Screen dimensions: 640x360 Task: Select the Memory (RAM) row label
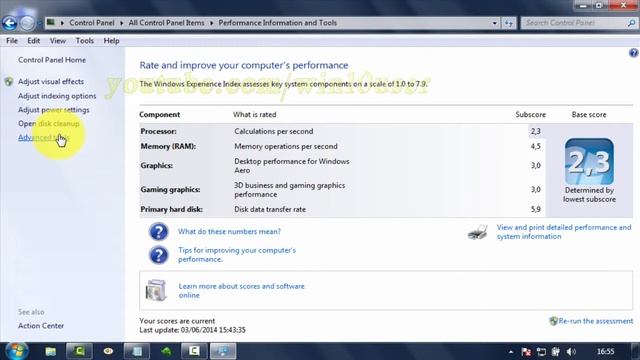(x=168, y=146)
